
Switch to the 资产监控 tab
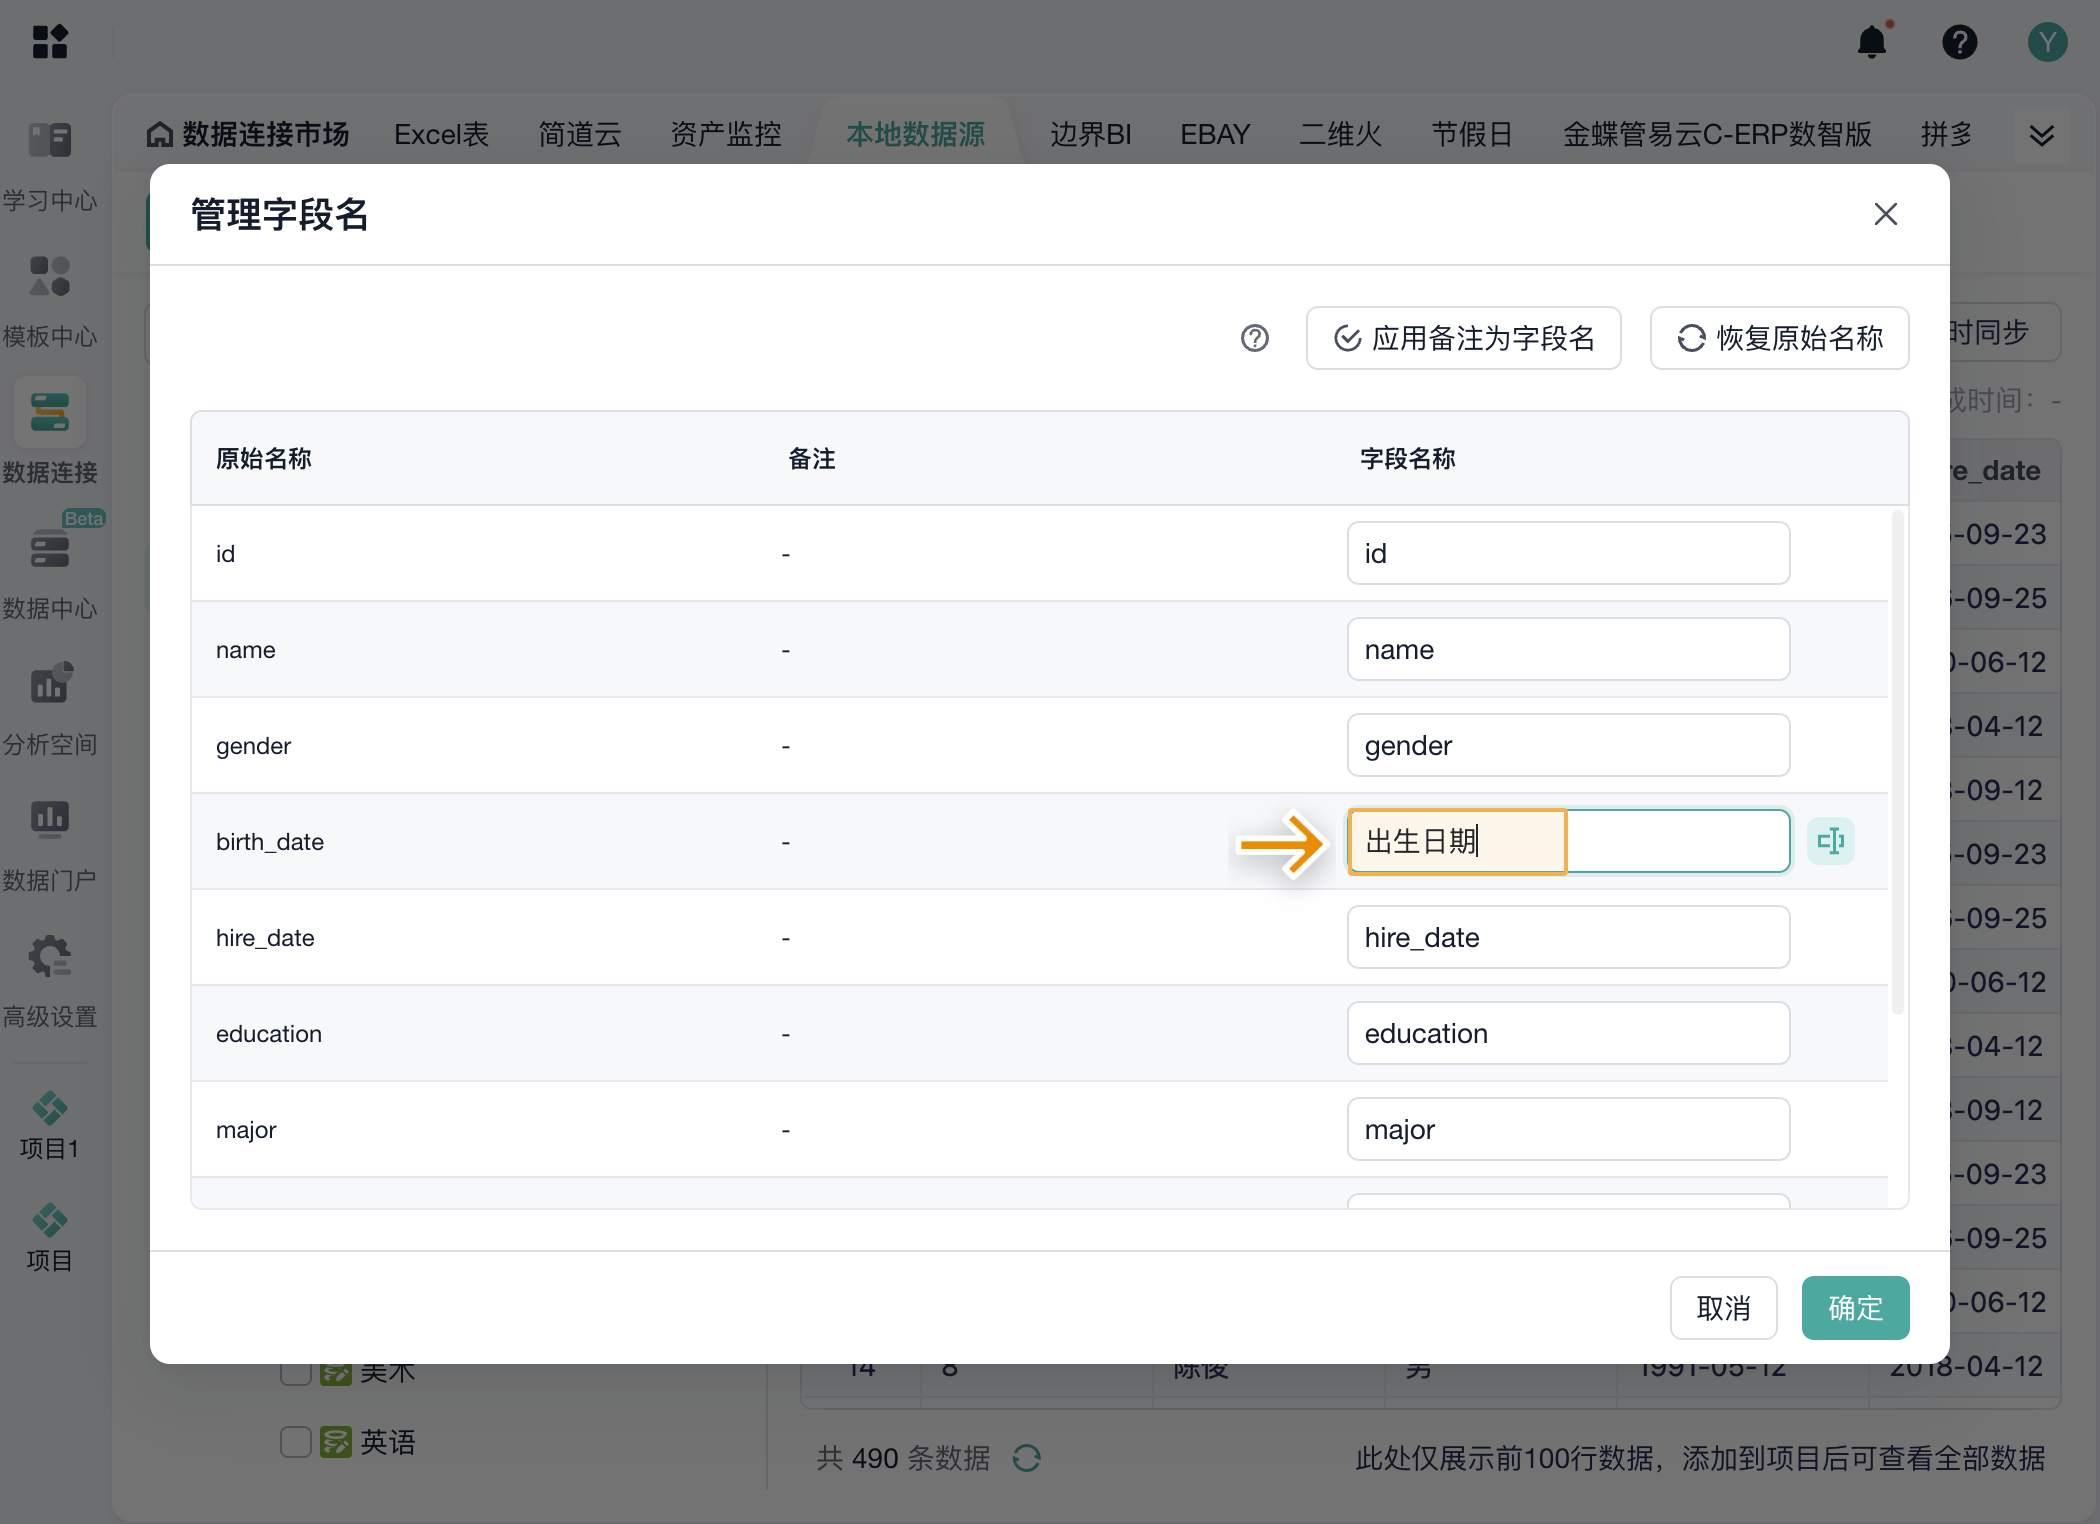coord(726,134)
